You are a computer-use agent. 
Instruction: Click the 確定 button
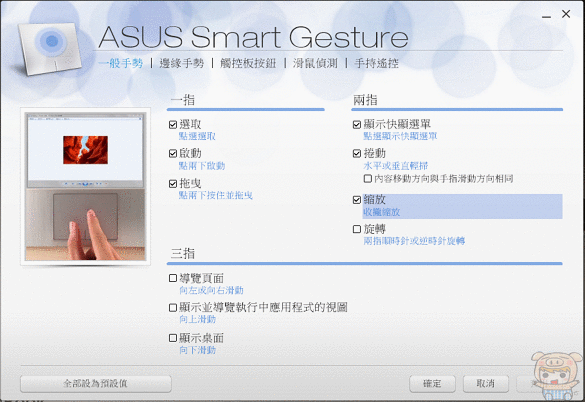432,383
